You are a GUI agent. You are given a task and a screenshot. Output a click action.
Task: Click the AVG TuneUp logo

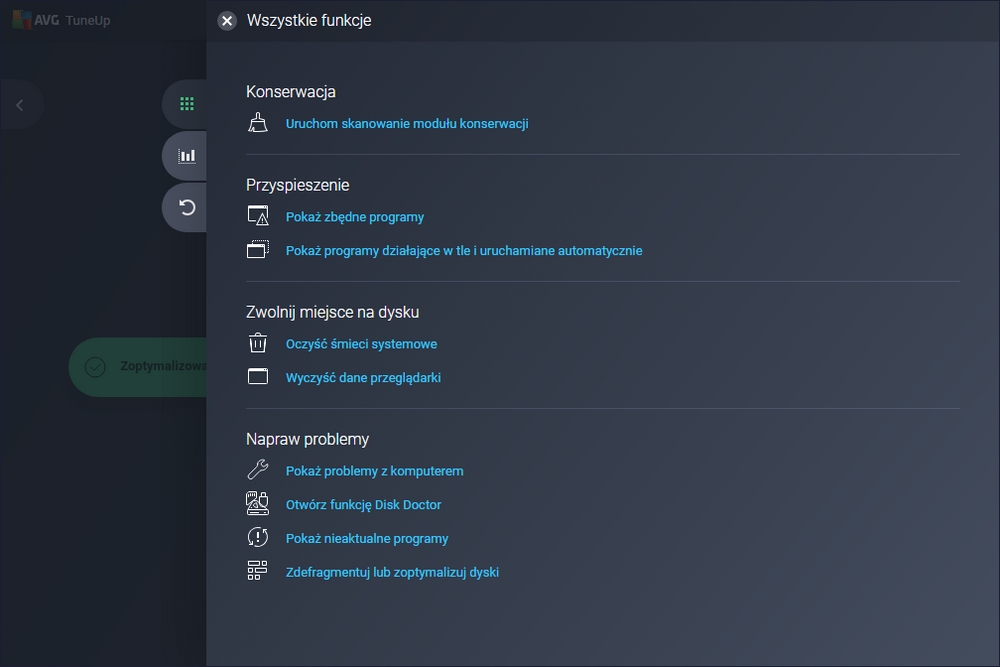click(62, 20)
